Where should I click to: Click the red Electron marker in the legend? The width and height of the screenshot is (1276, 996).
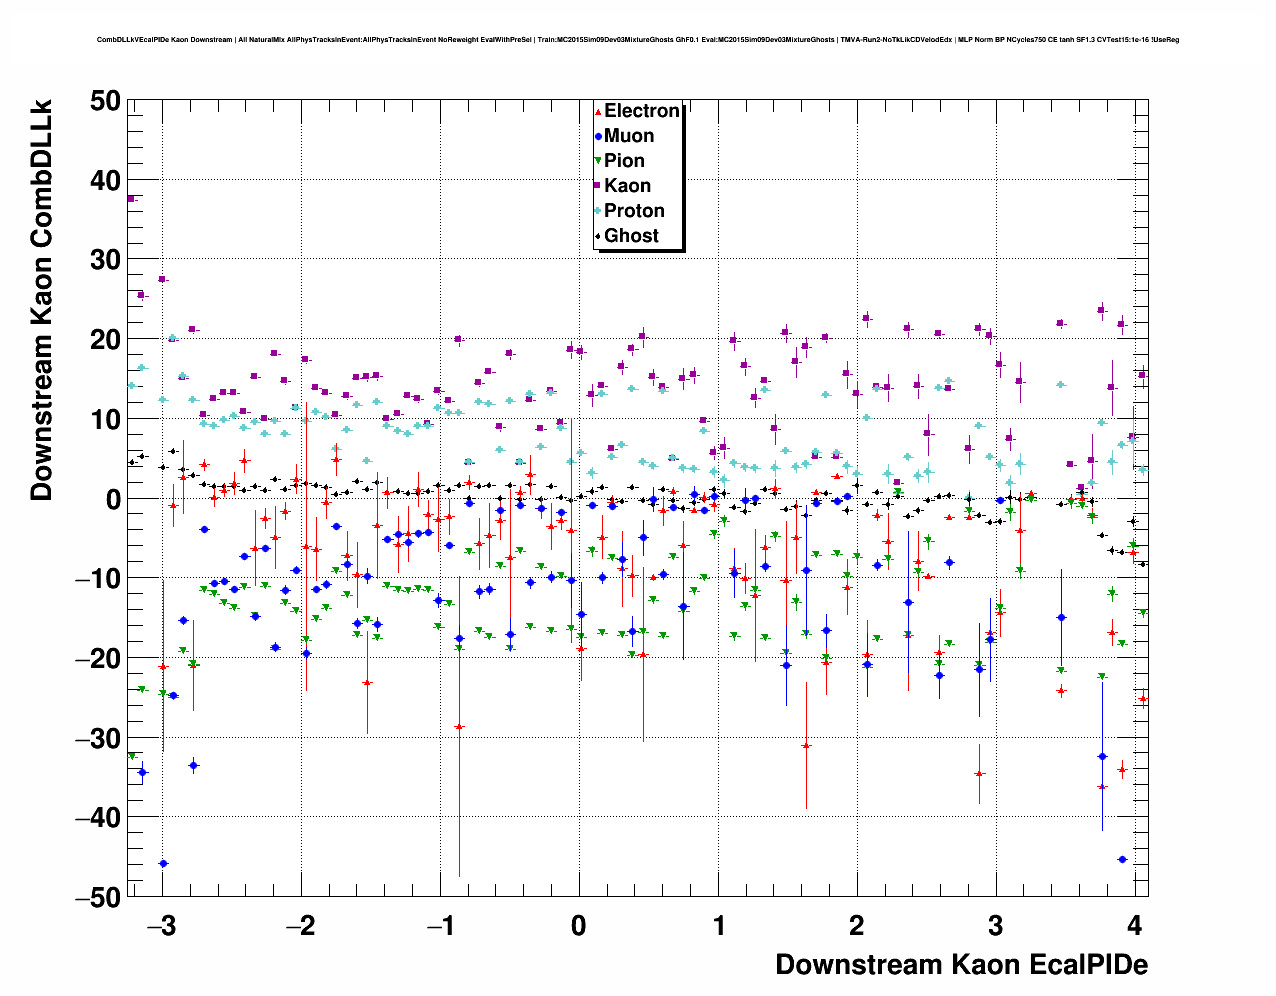598,112
